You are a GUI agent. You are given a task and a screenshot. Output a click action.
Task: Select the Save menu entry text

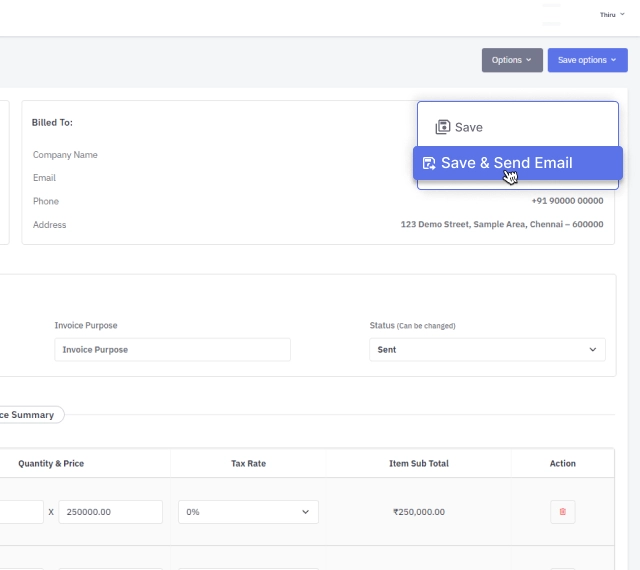pyautogui.click(x=468, y=127)
